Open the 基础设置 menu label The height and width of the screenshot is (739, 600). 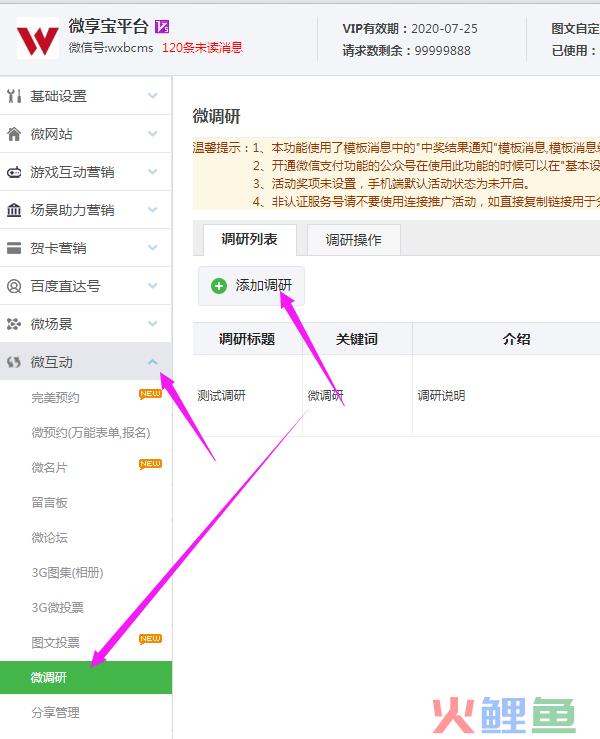click(58, 96)
